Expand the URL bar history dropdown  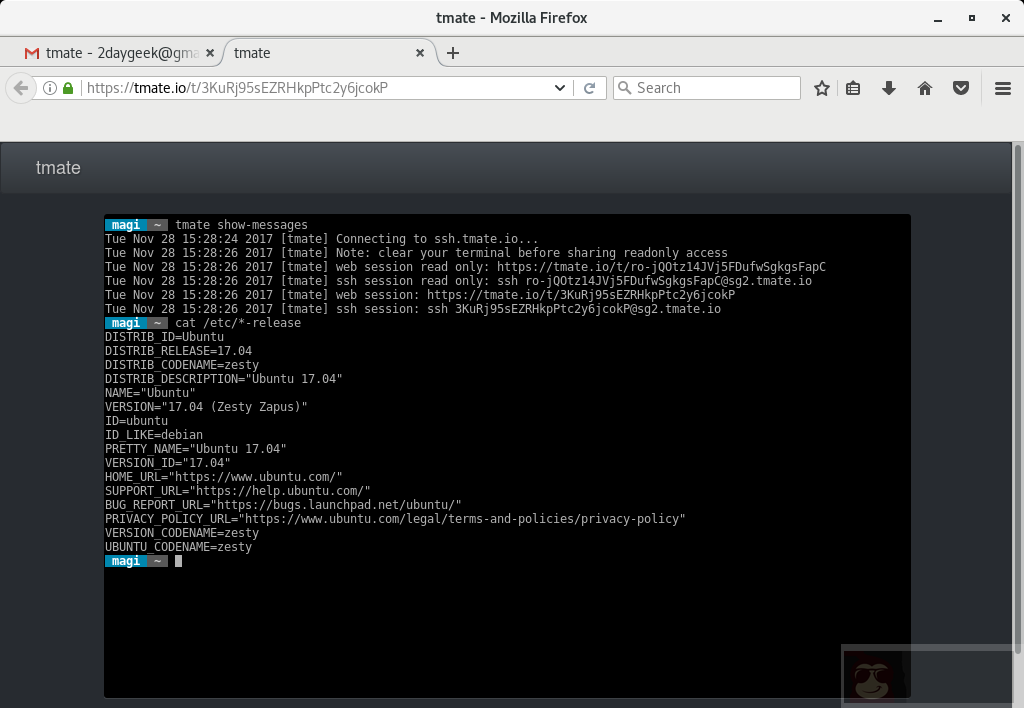[x=560, y=88]
